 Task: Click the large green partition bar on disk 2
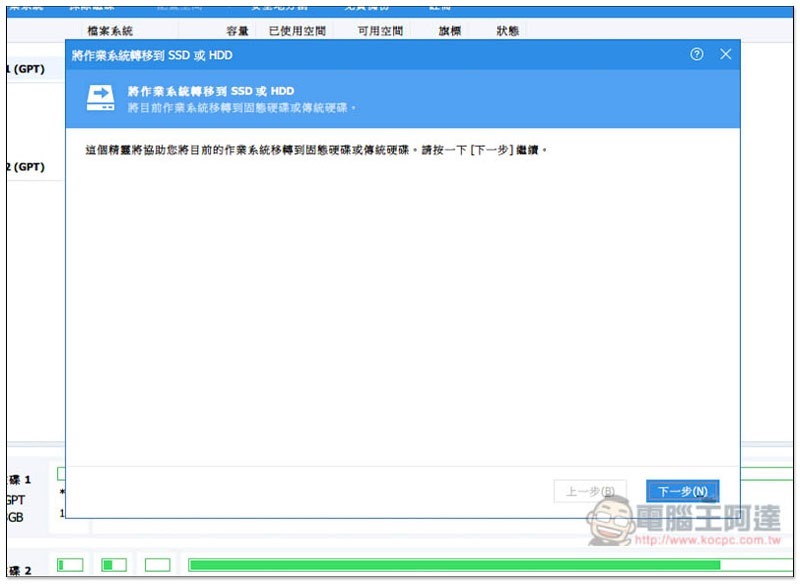click(x=480, y=565)
